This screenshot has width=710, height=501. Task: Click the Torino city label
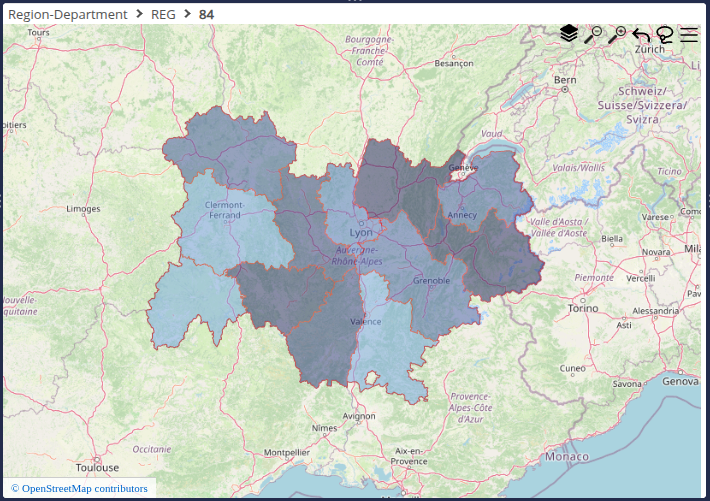point(581,309)
